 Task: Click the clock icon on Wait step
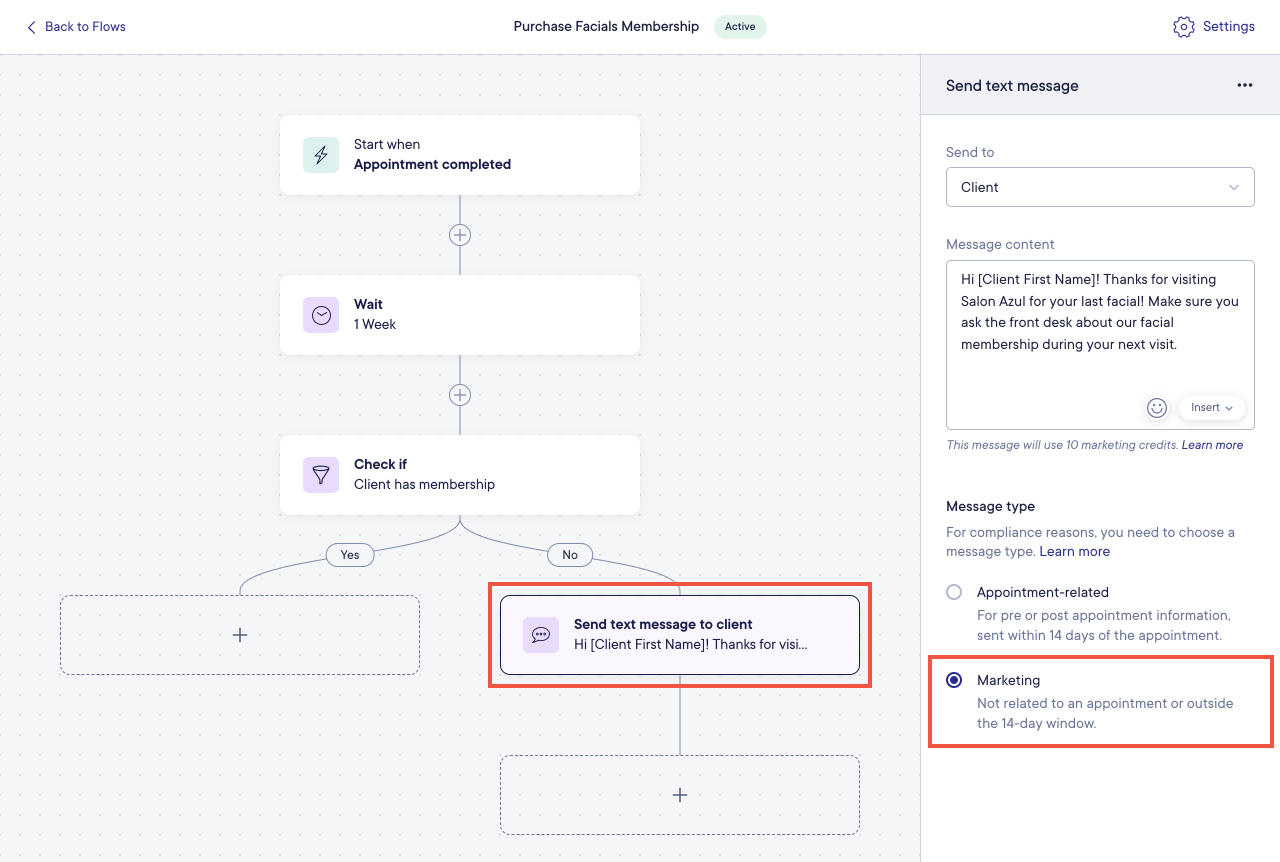click(x=321, y=315)
